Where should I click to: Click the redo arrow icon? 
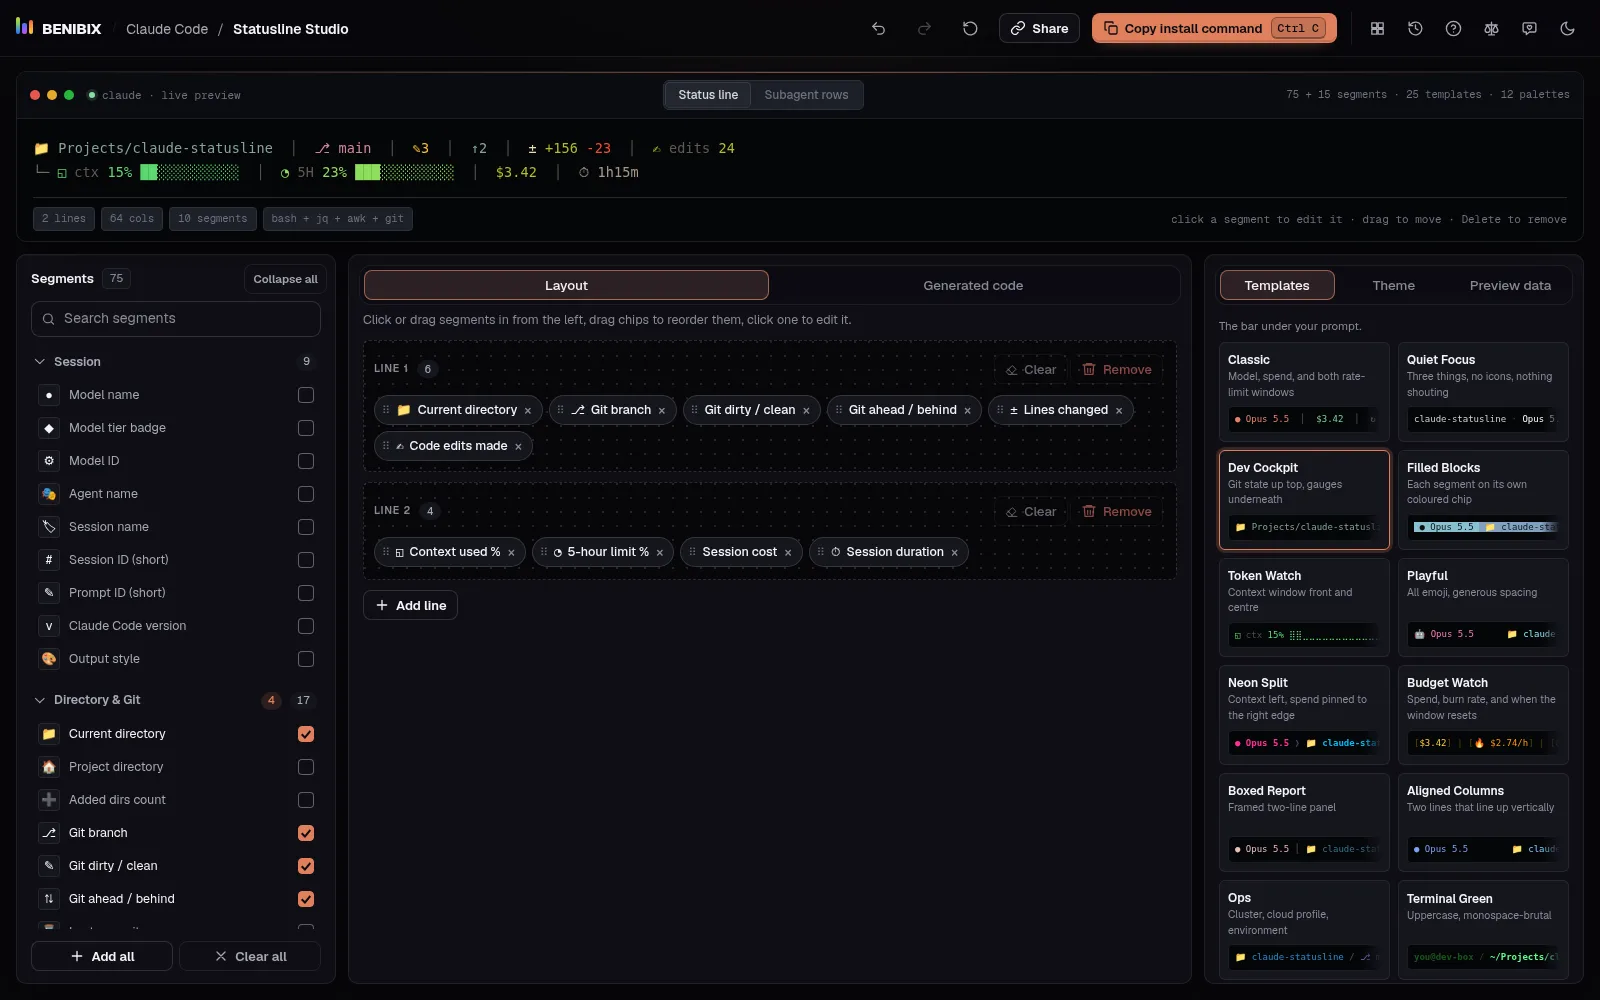(924, 29)
